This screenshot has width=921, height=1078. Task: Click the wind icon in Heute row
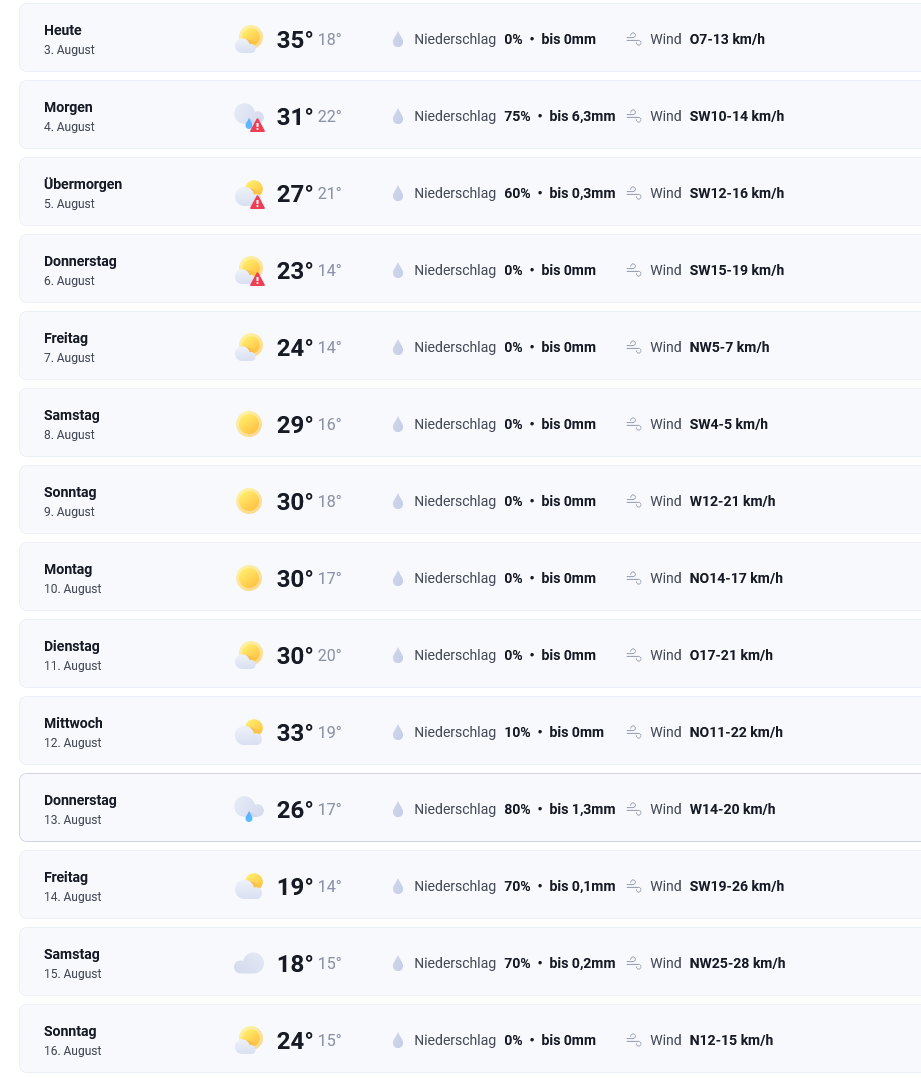click(634, 39)
